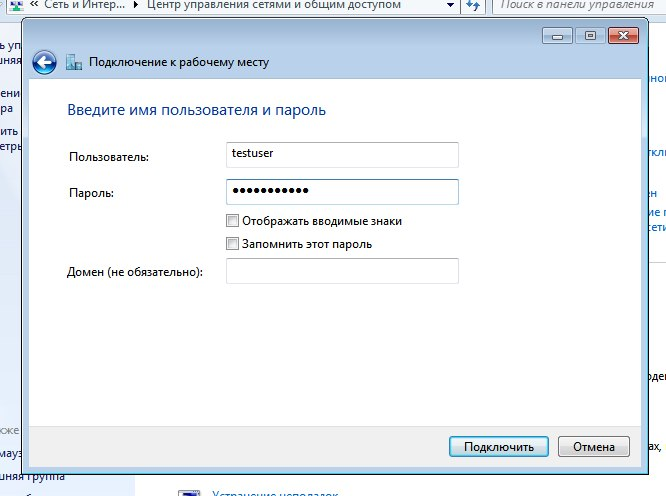Click the Домен (не обязательно) input field
Viewport: 666px width, 496px height.
coord(342,271)
